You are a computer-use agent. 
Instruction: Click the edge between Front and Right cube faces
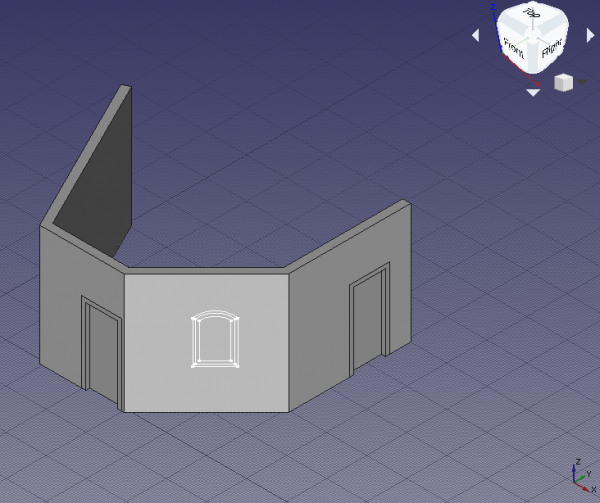pyautogui.click(x=532, y=56)
